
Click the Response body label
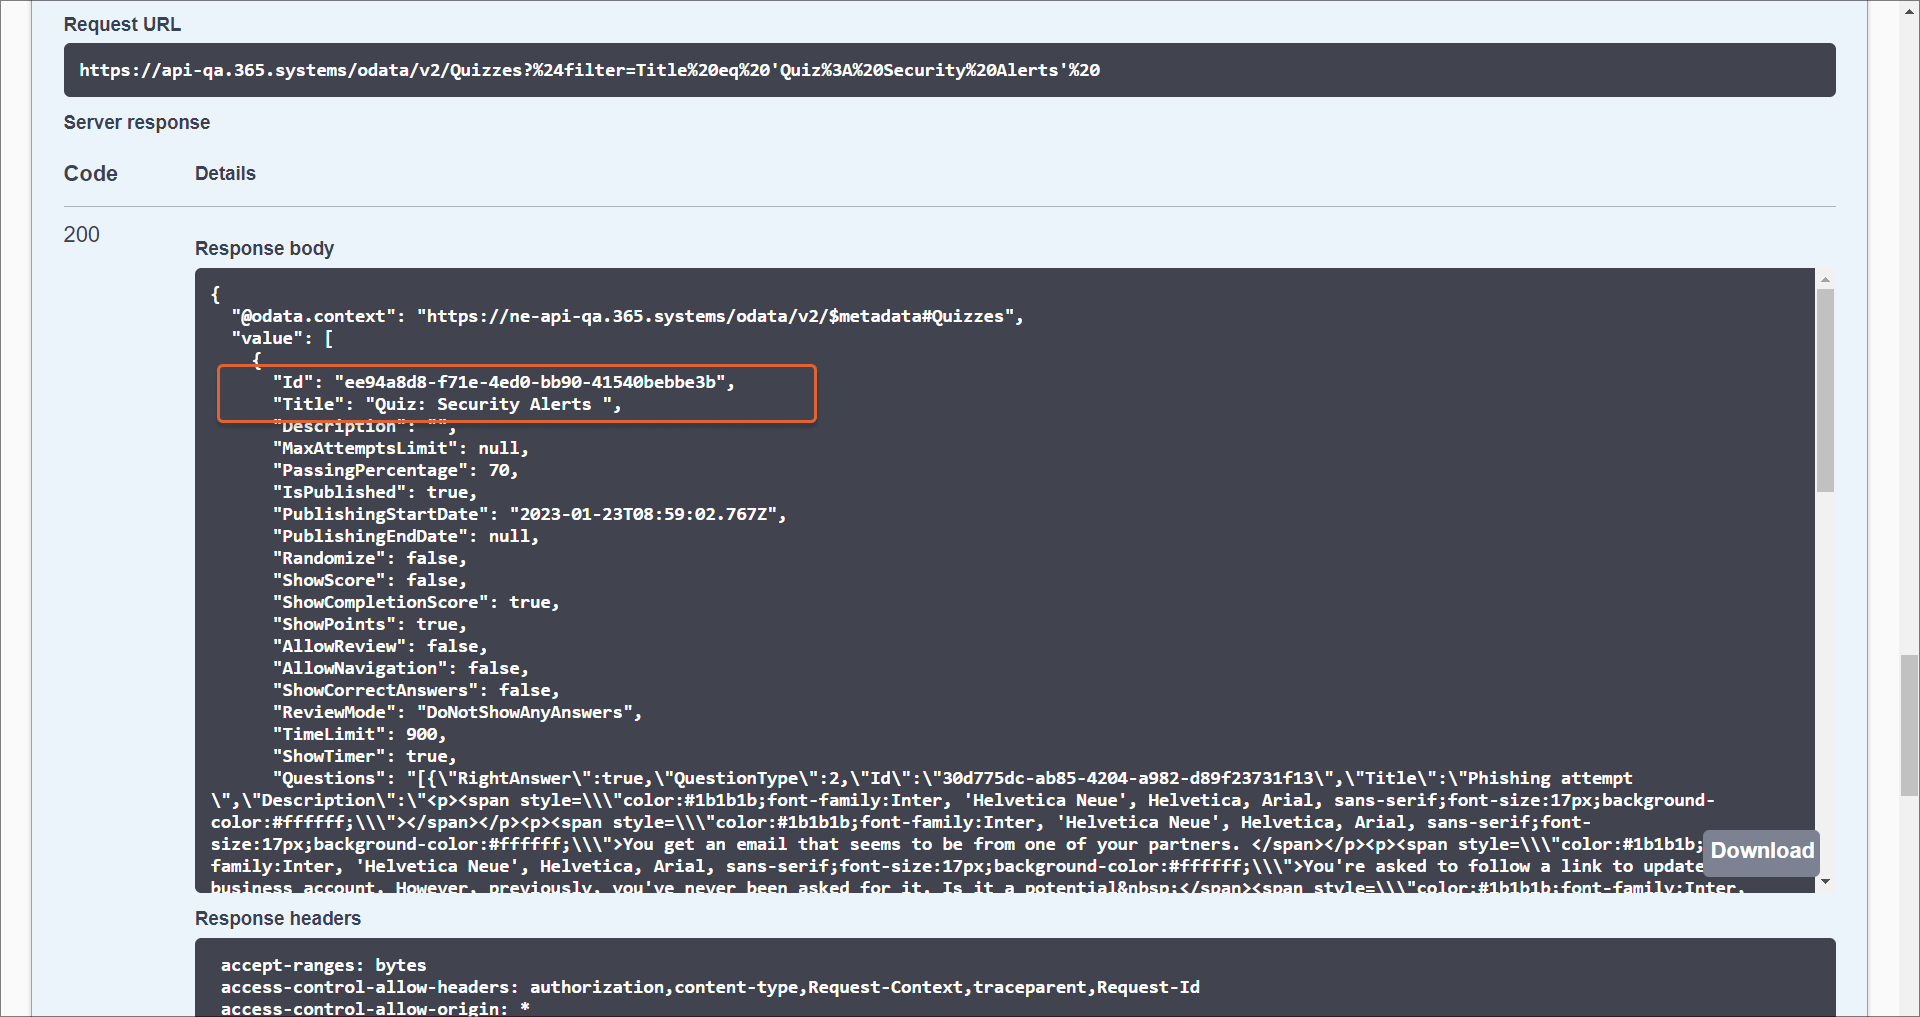pos(264,248)
